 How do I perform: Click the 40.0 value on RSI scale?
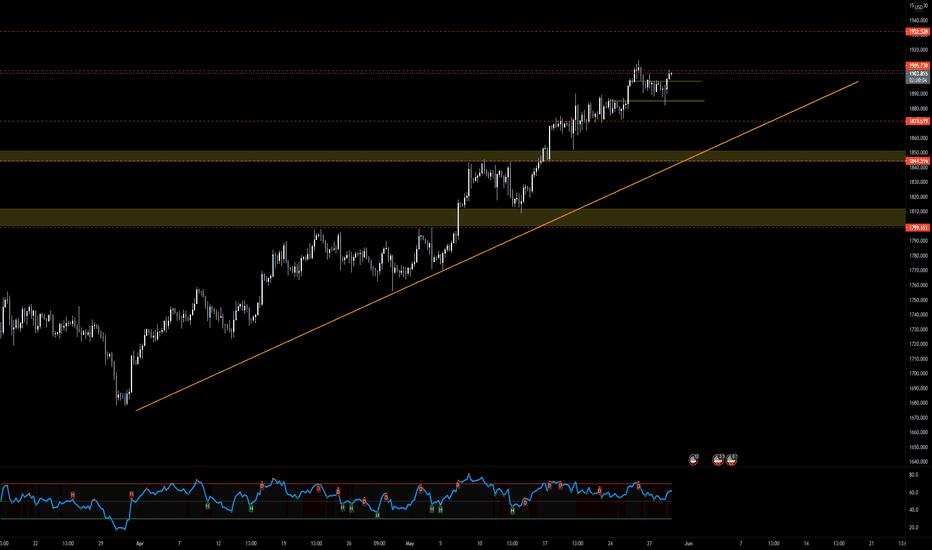pyautogui.click(x=914, y=510)
